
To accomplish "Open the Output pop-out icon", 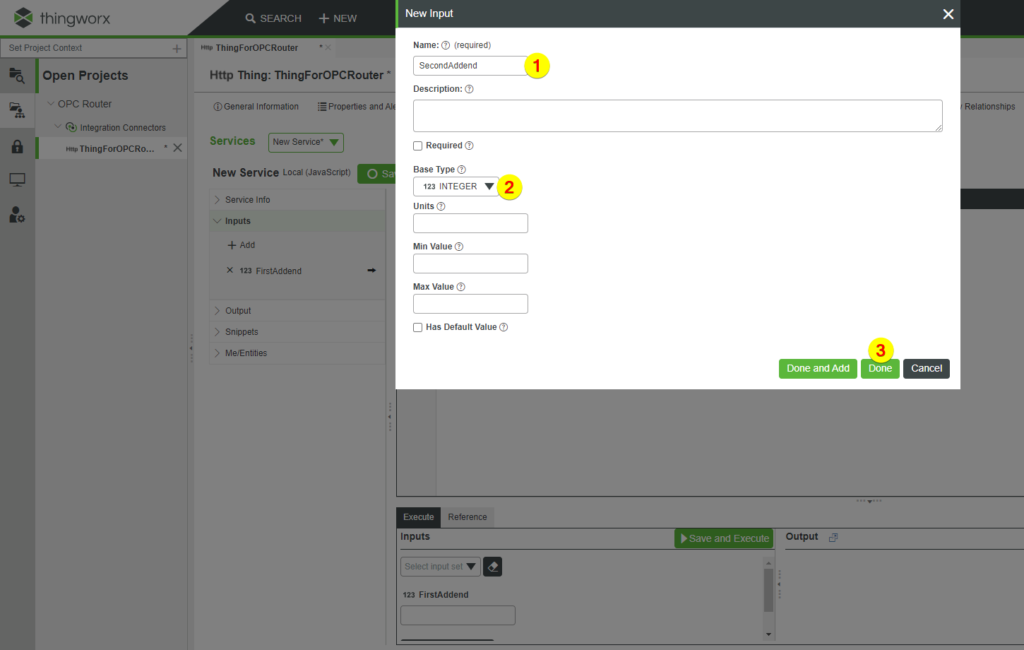I will 834,536.
